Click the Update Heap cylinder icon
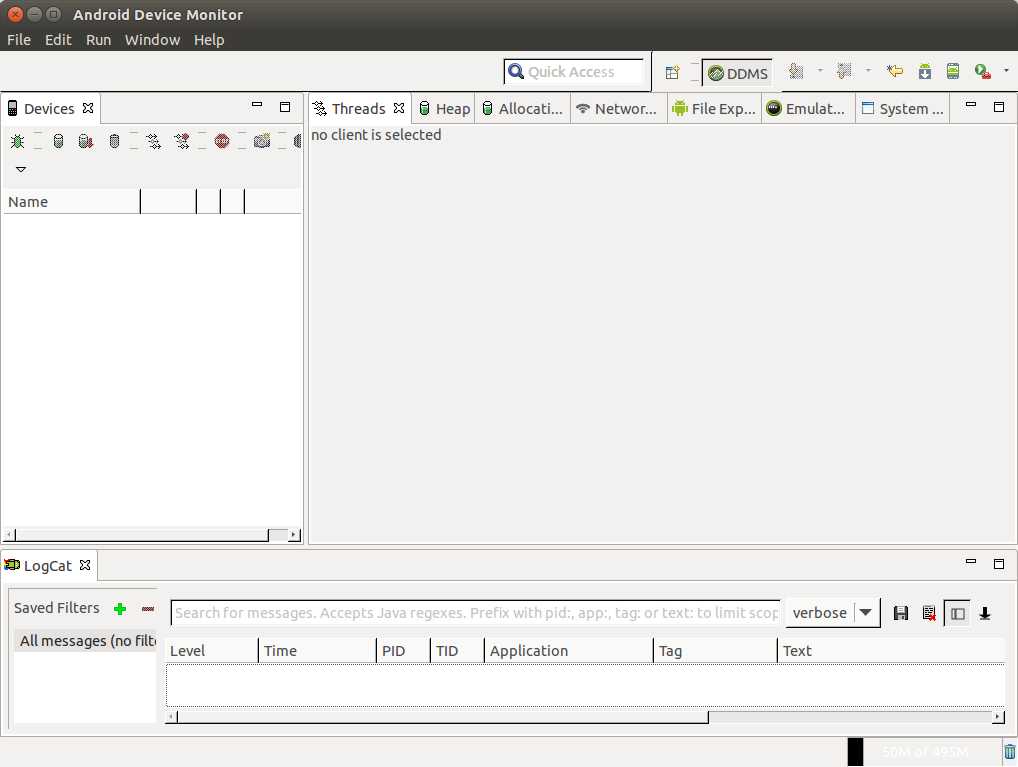Viewport: 1018px width, 767px height. coord(58,141)
